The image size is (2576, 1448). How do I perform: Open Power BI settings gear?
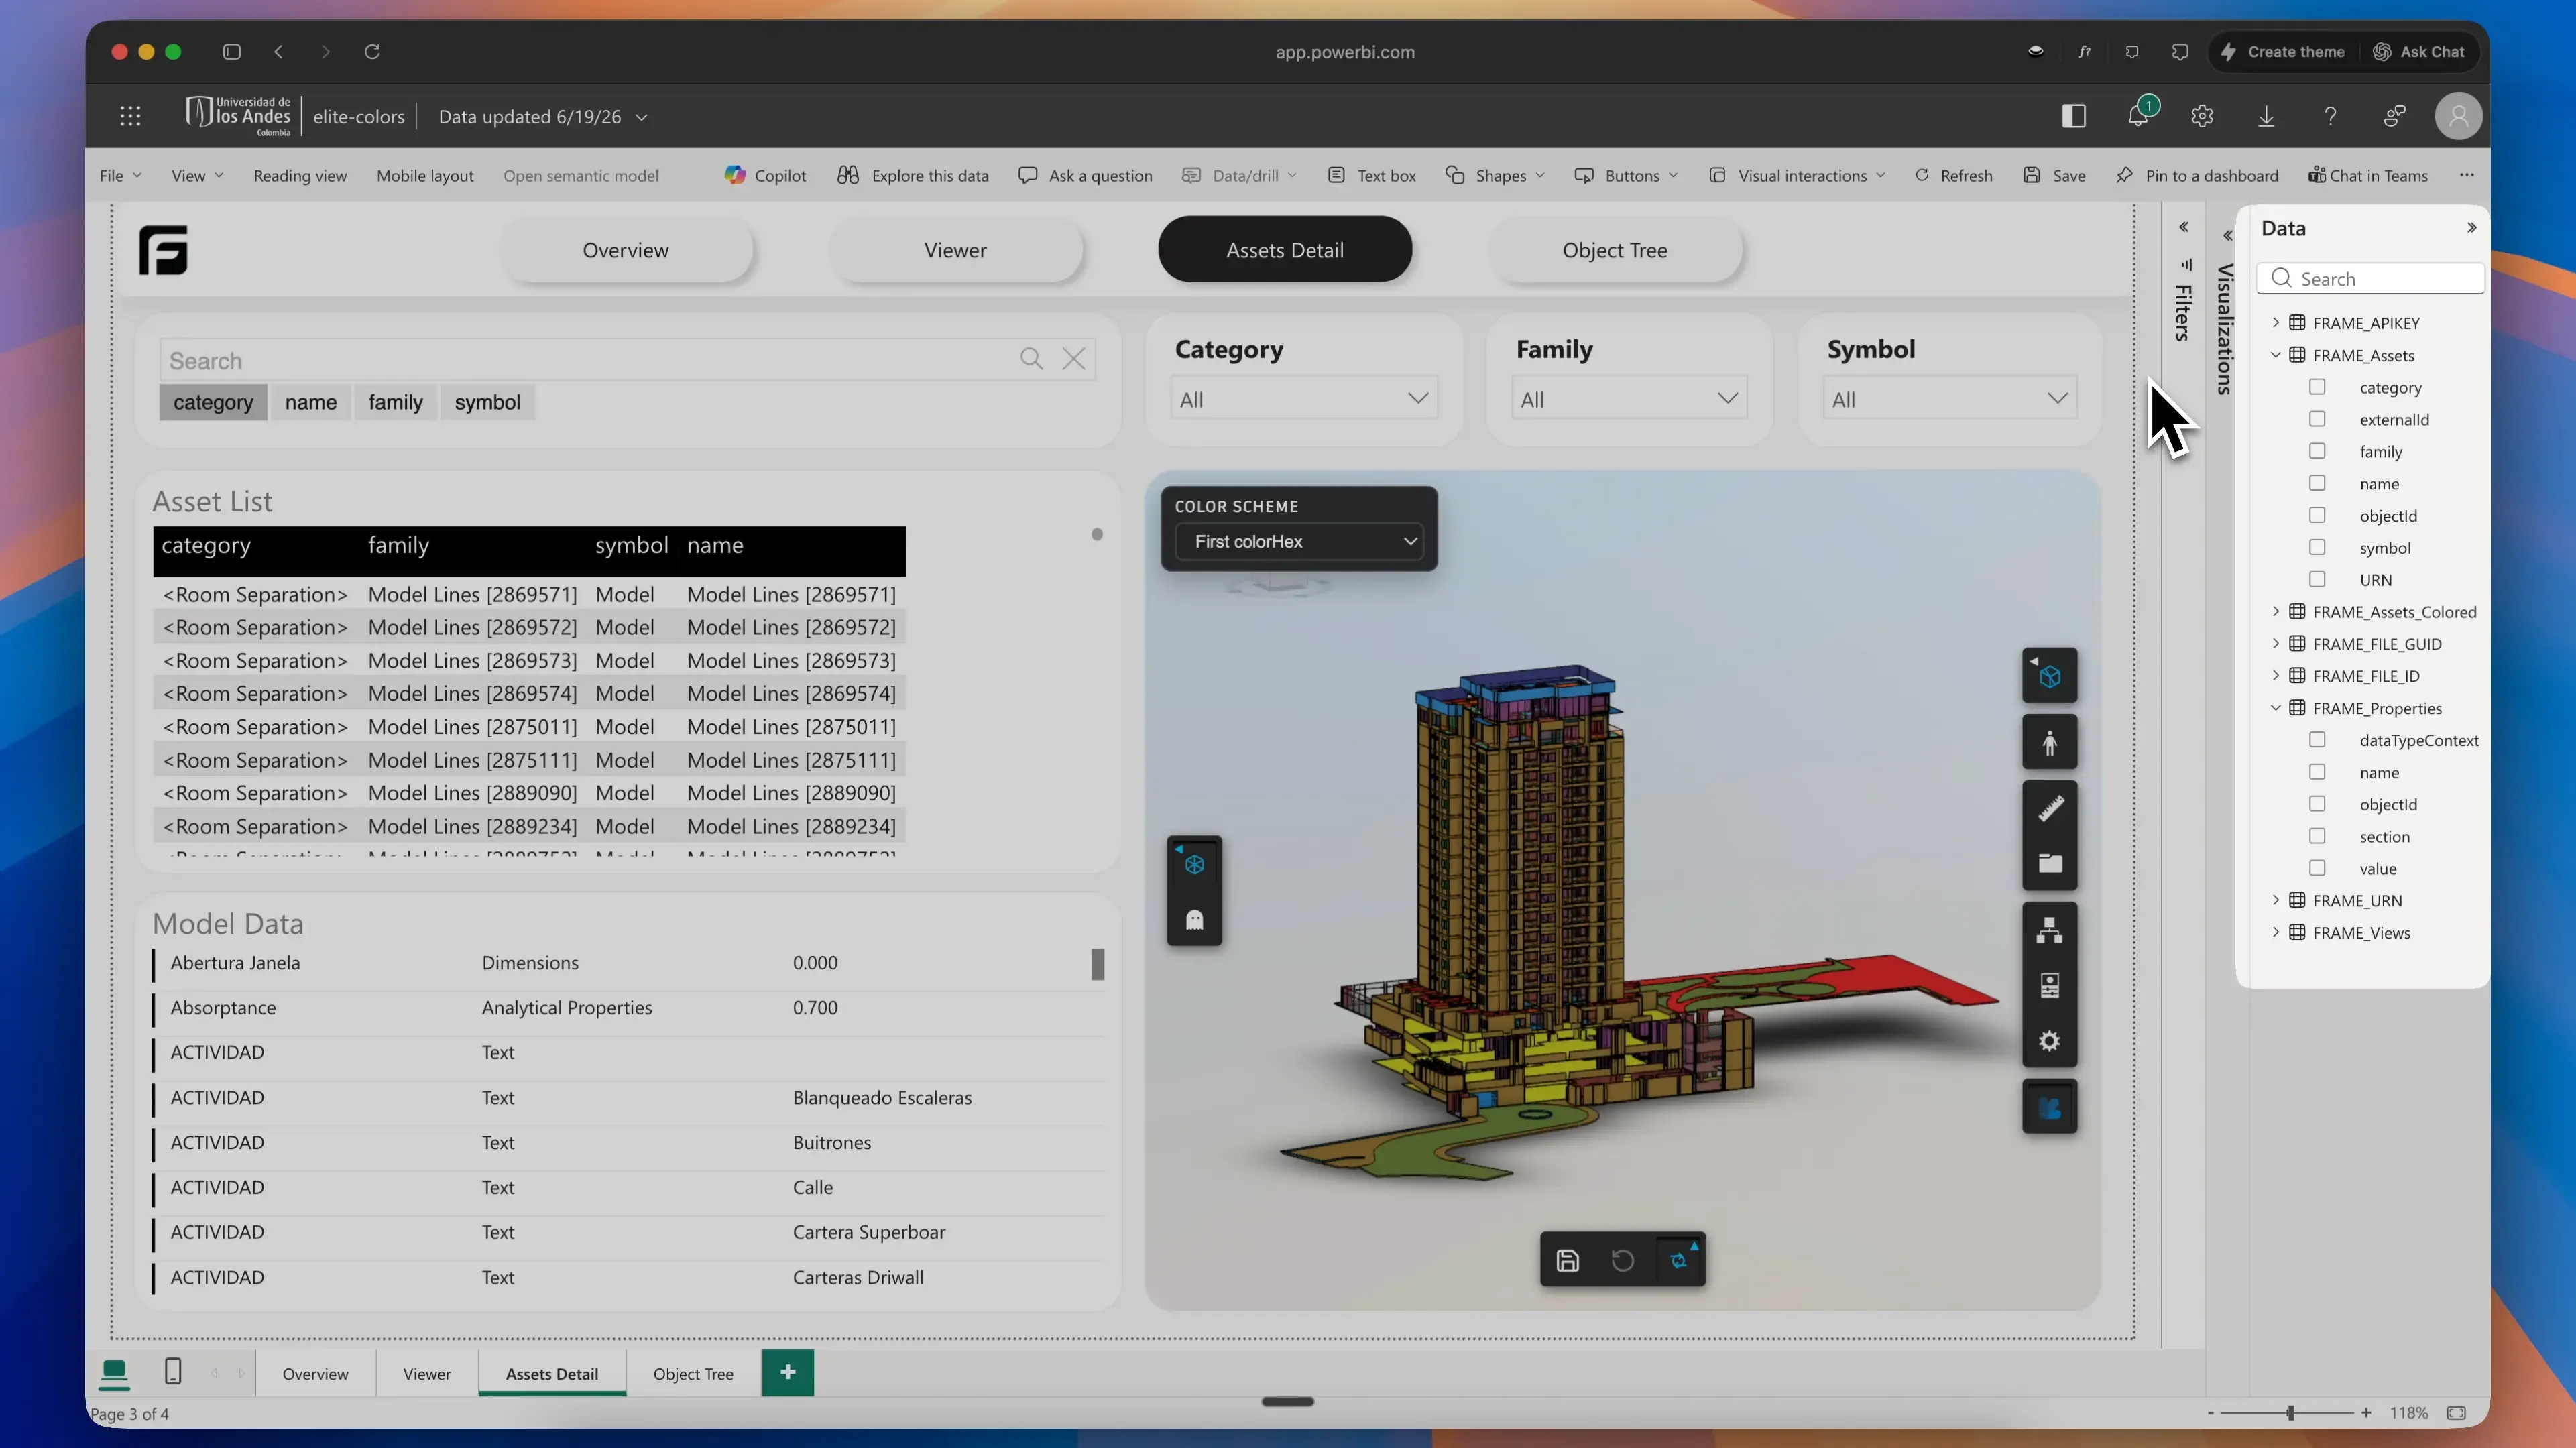coord(2202,116)
